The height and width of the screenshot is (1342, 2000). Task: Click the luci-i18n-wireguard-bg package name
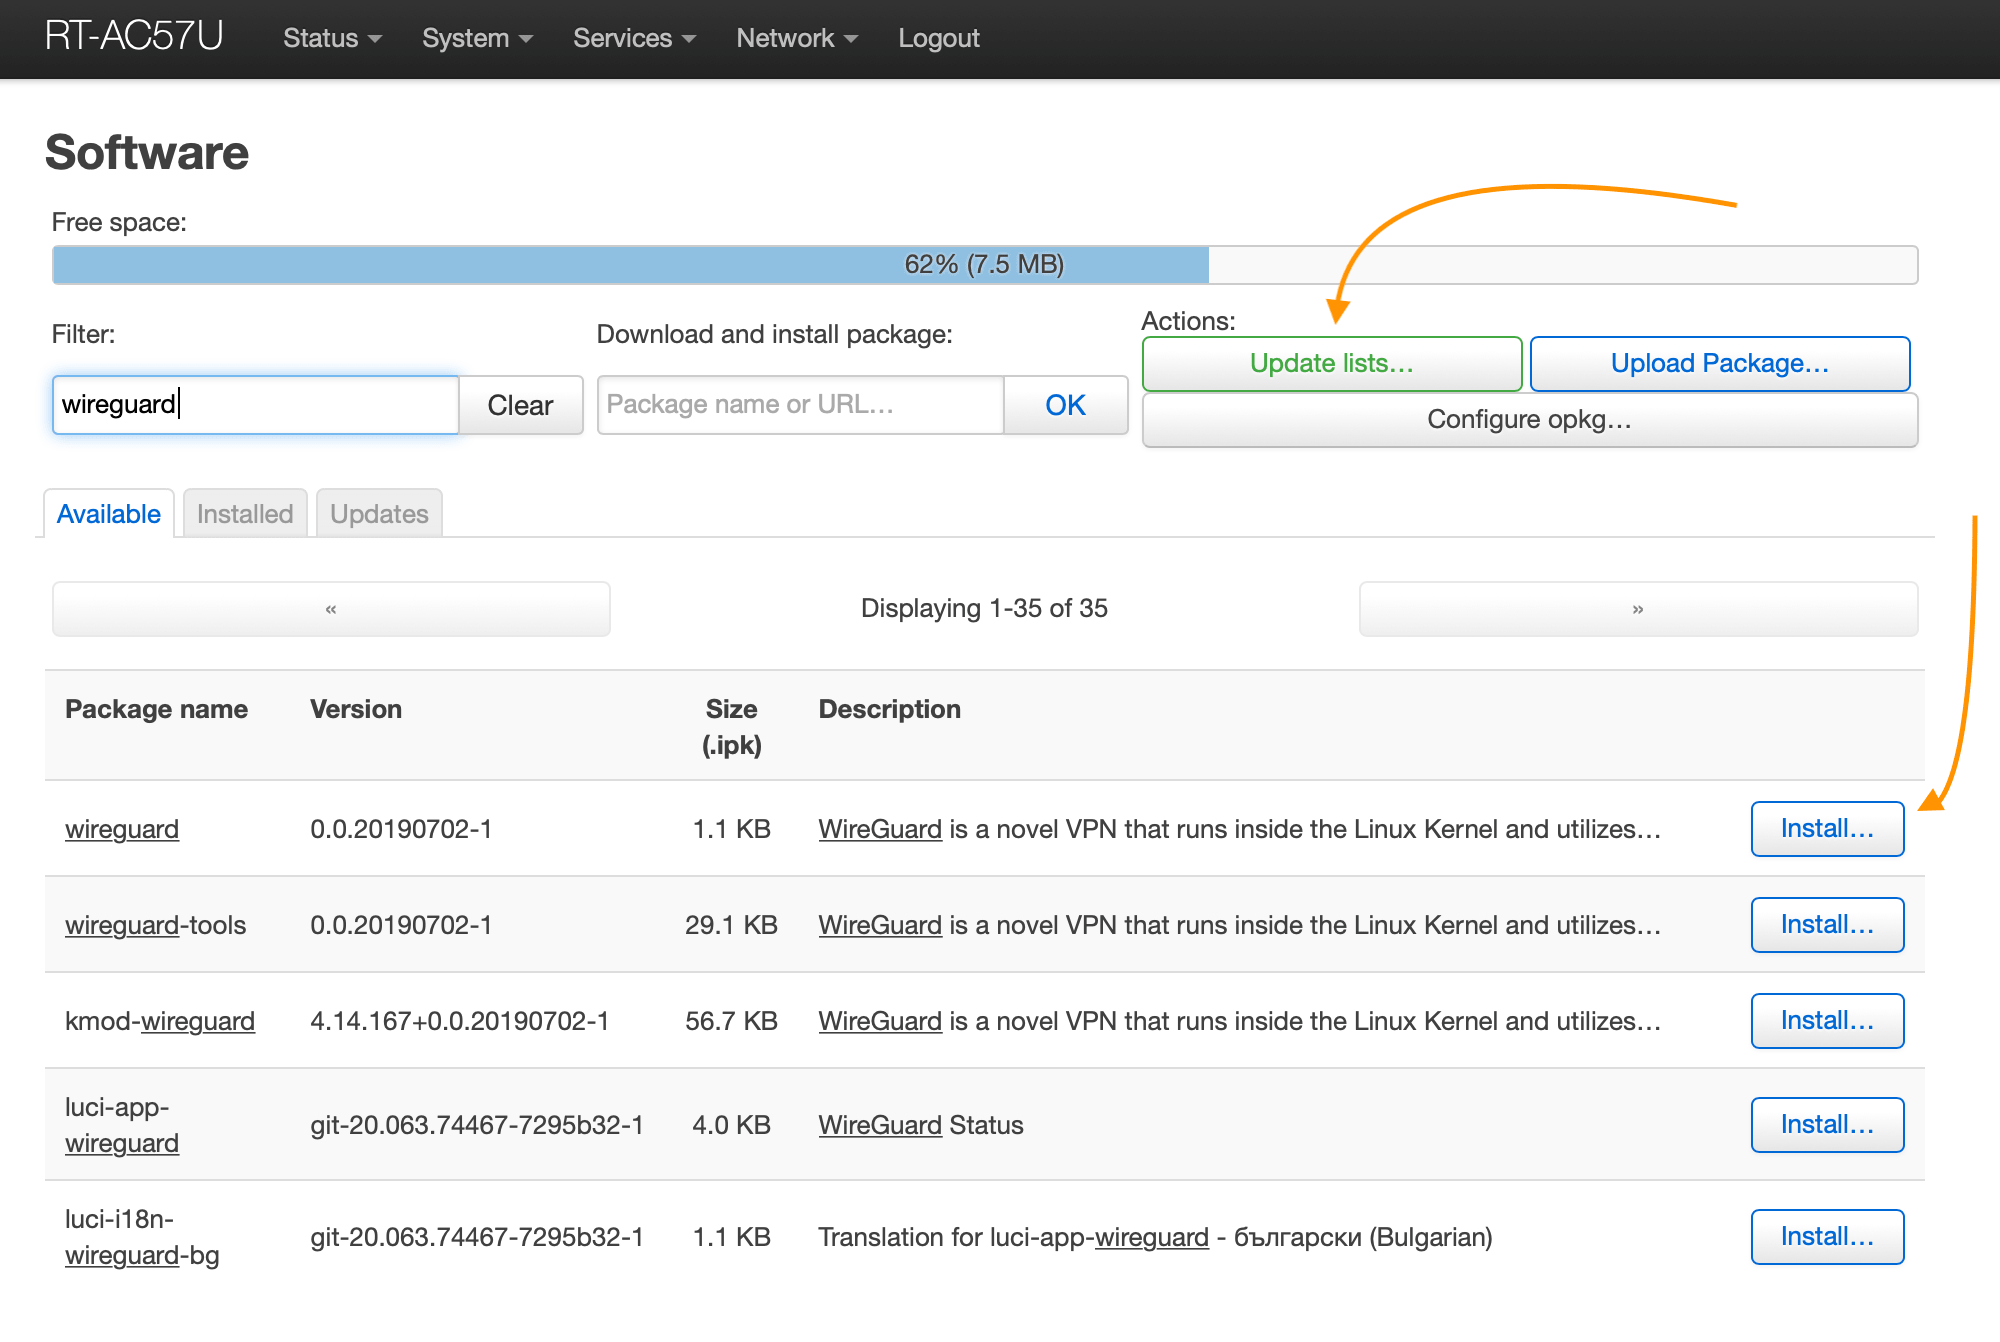[x=142, y=1237]
